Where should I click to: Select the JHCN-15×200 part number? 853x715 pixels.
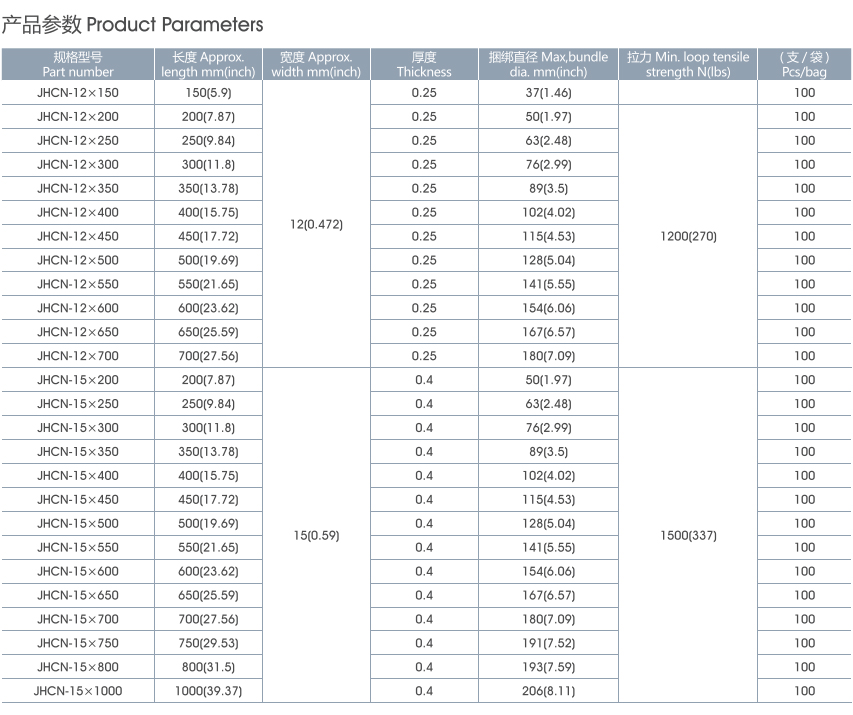pos(78,380)
